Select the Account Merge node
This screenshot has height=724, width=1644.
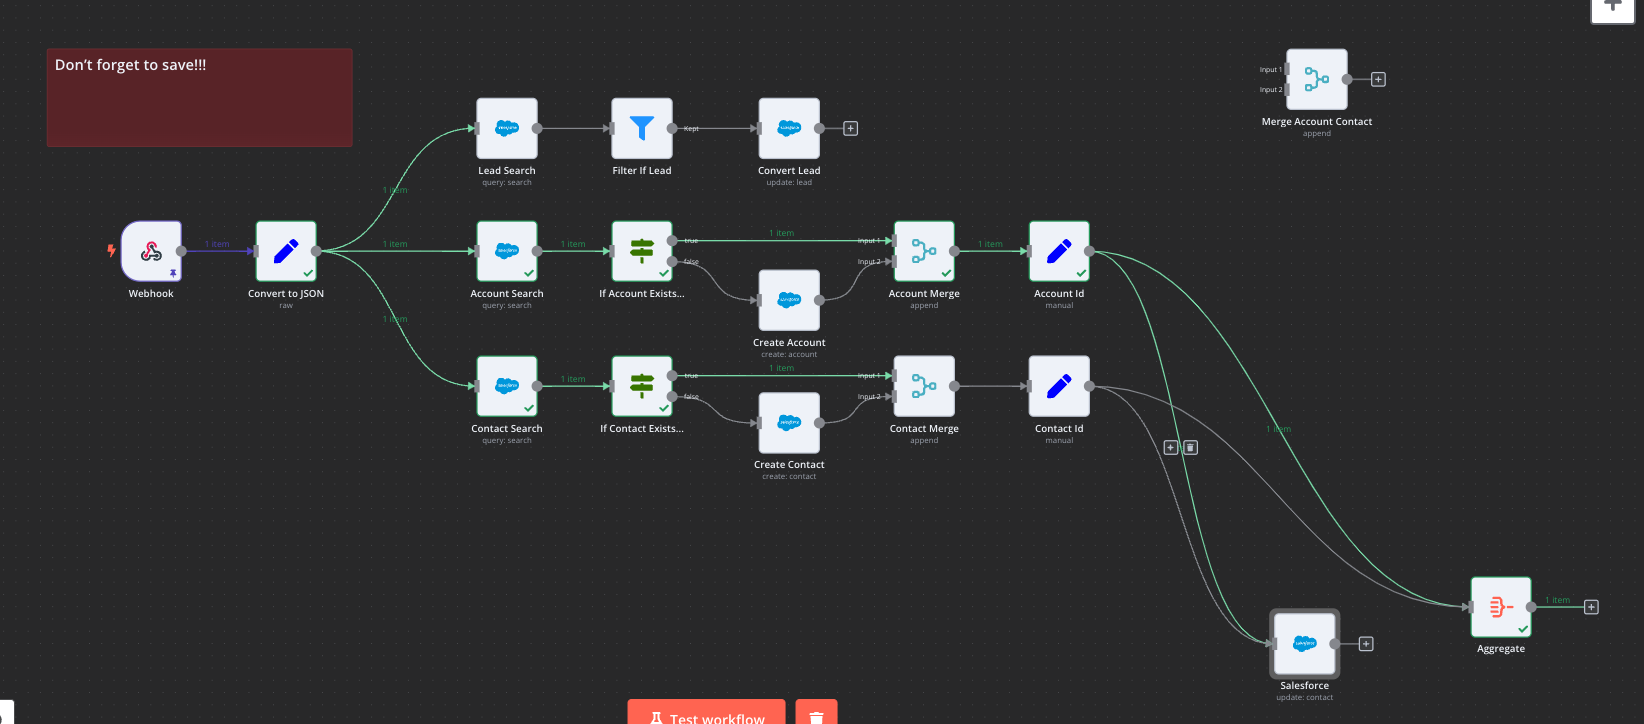point(924,251)
